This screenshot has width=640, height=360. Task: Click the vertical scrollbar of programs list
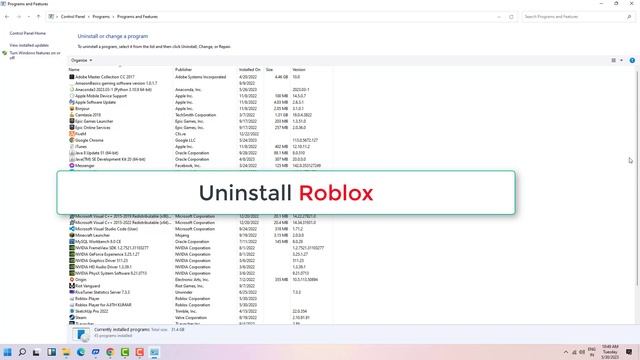(x=637, y=178)
